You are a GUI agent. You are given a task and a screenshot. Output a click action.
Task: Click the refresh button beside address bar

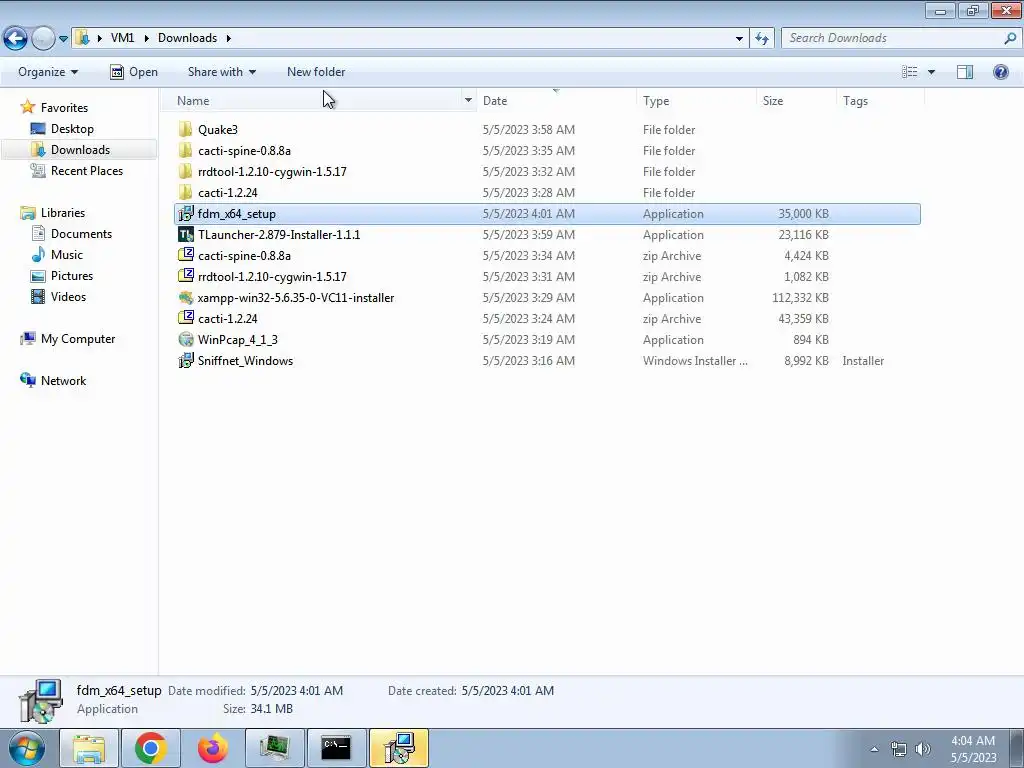click(762, 39)
